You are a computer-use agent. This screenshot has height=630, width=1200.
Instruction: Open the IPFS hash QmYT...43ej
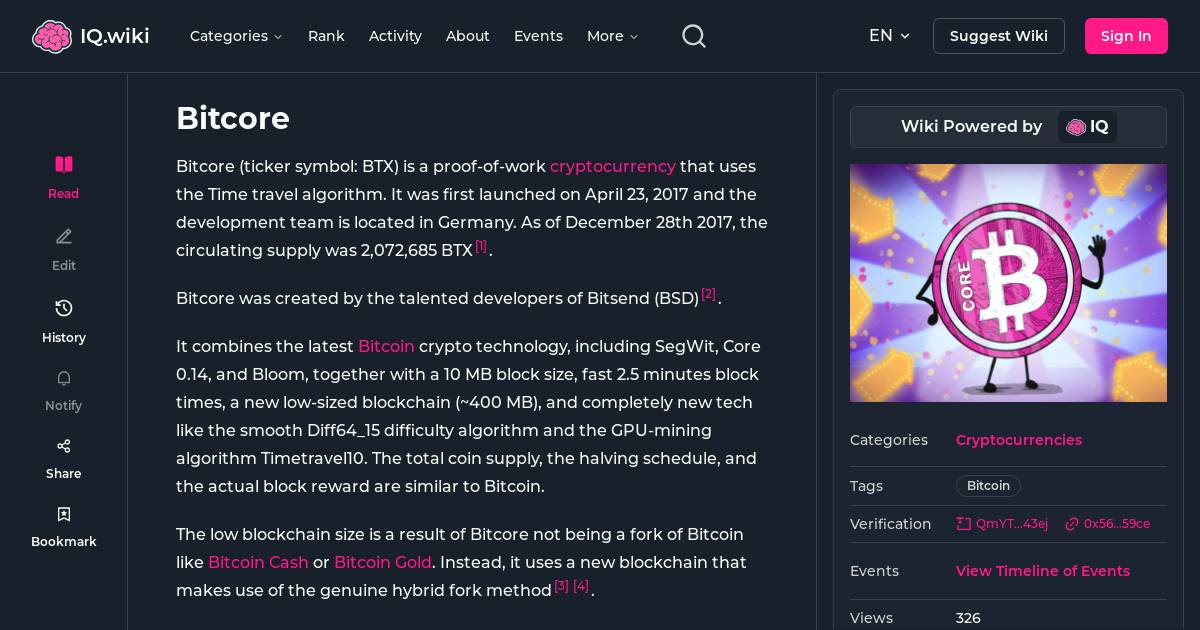1002,524
